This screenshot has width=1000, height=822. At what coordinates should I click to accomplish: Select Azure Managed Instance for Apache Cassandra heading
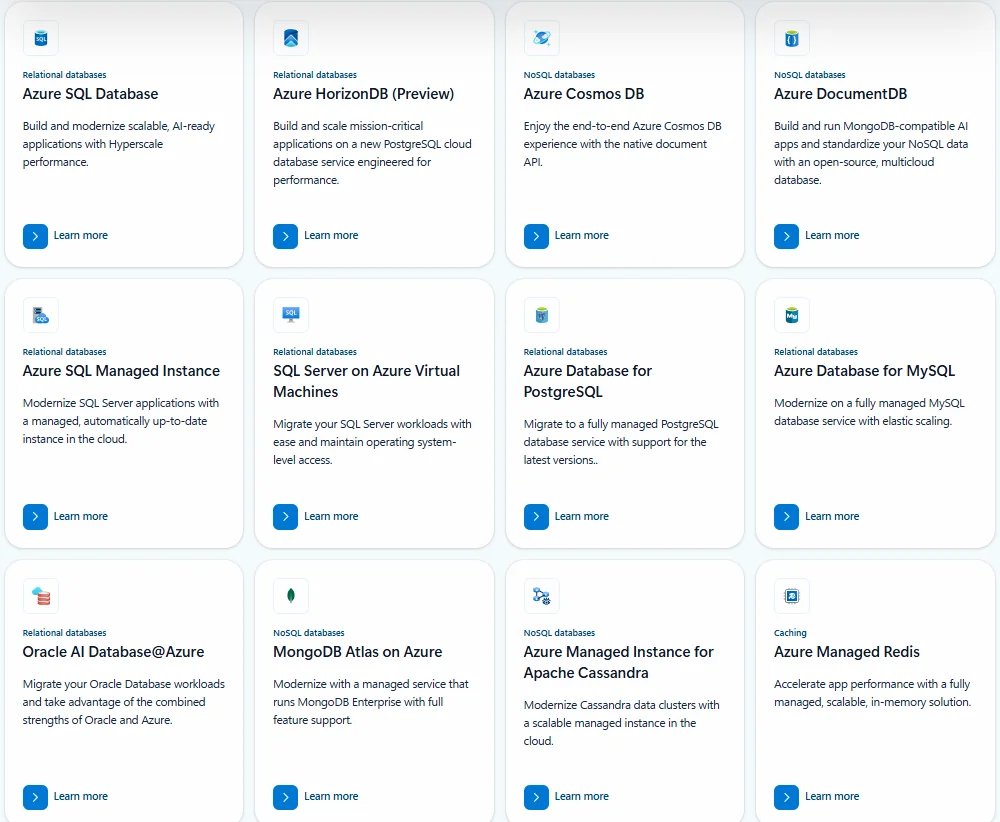pyautogui.click(x=619, y=662)
